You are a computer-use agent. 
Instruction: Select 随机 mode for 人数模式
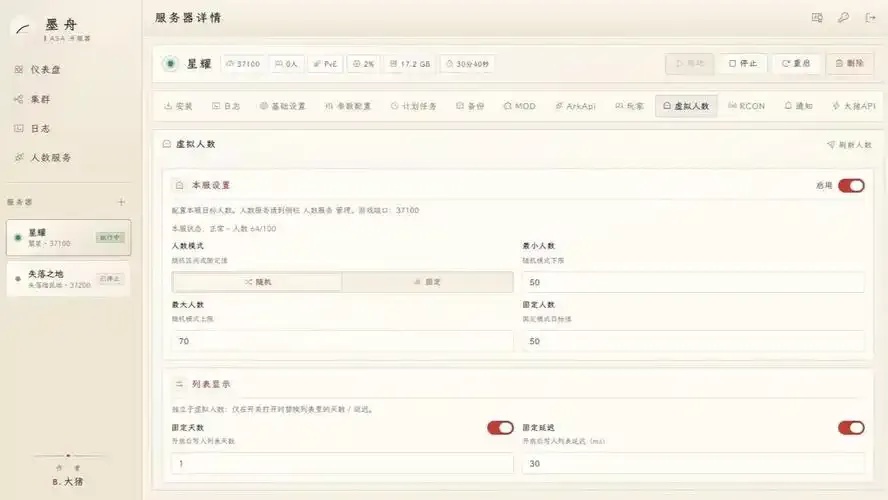coord(257,282)
